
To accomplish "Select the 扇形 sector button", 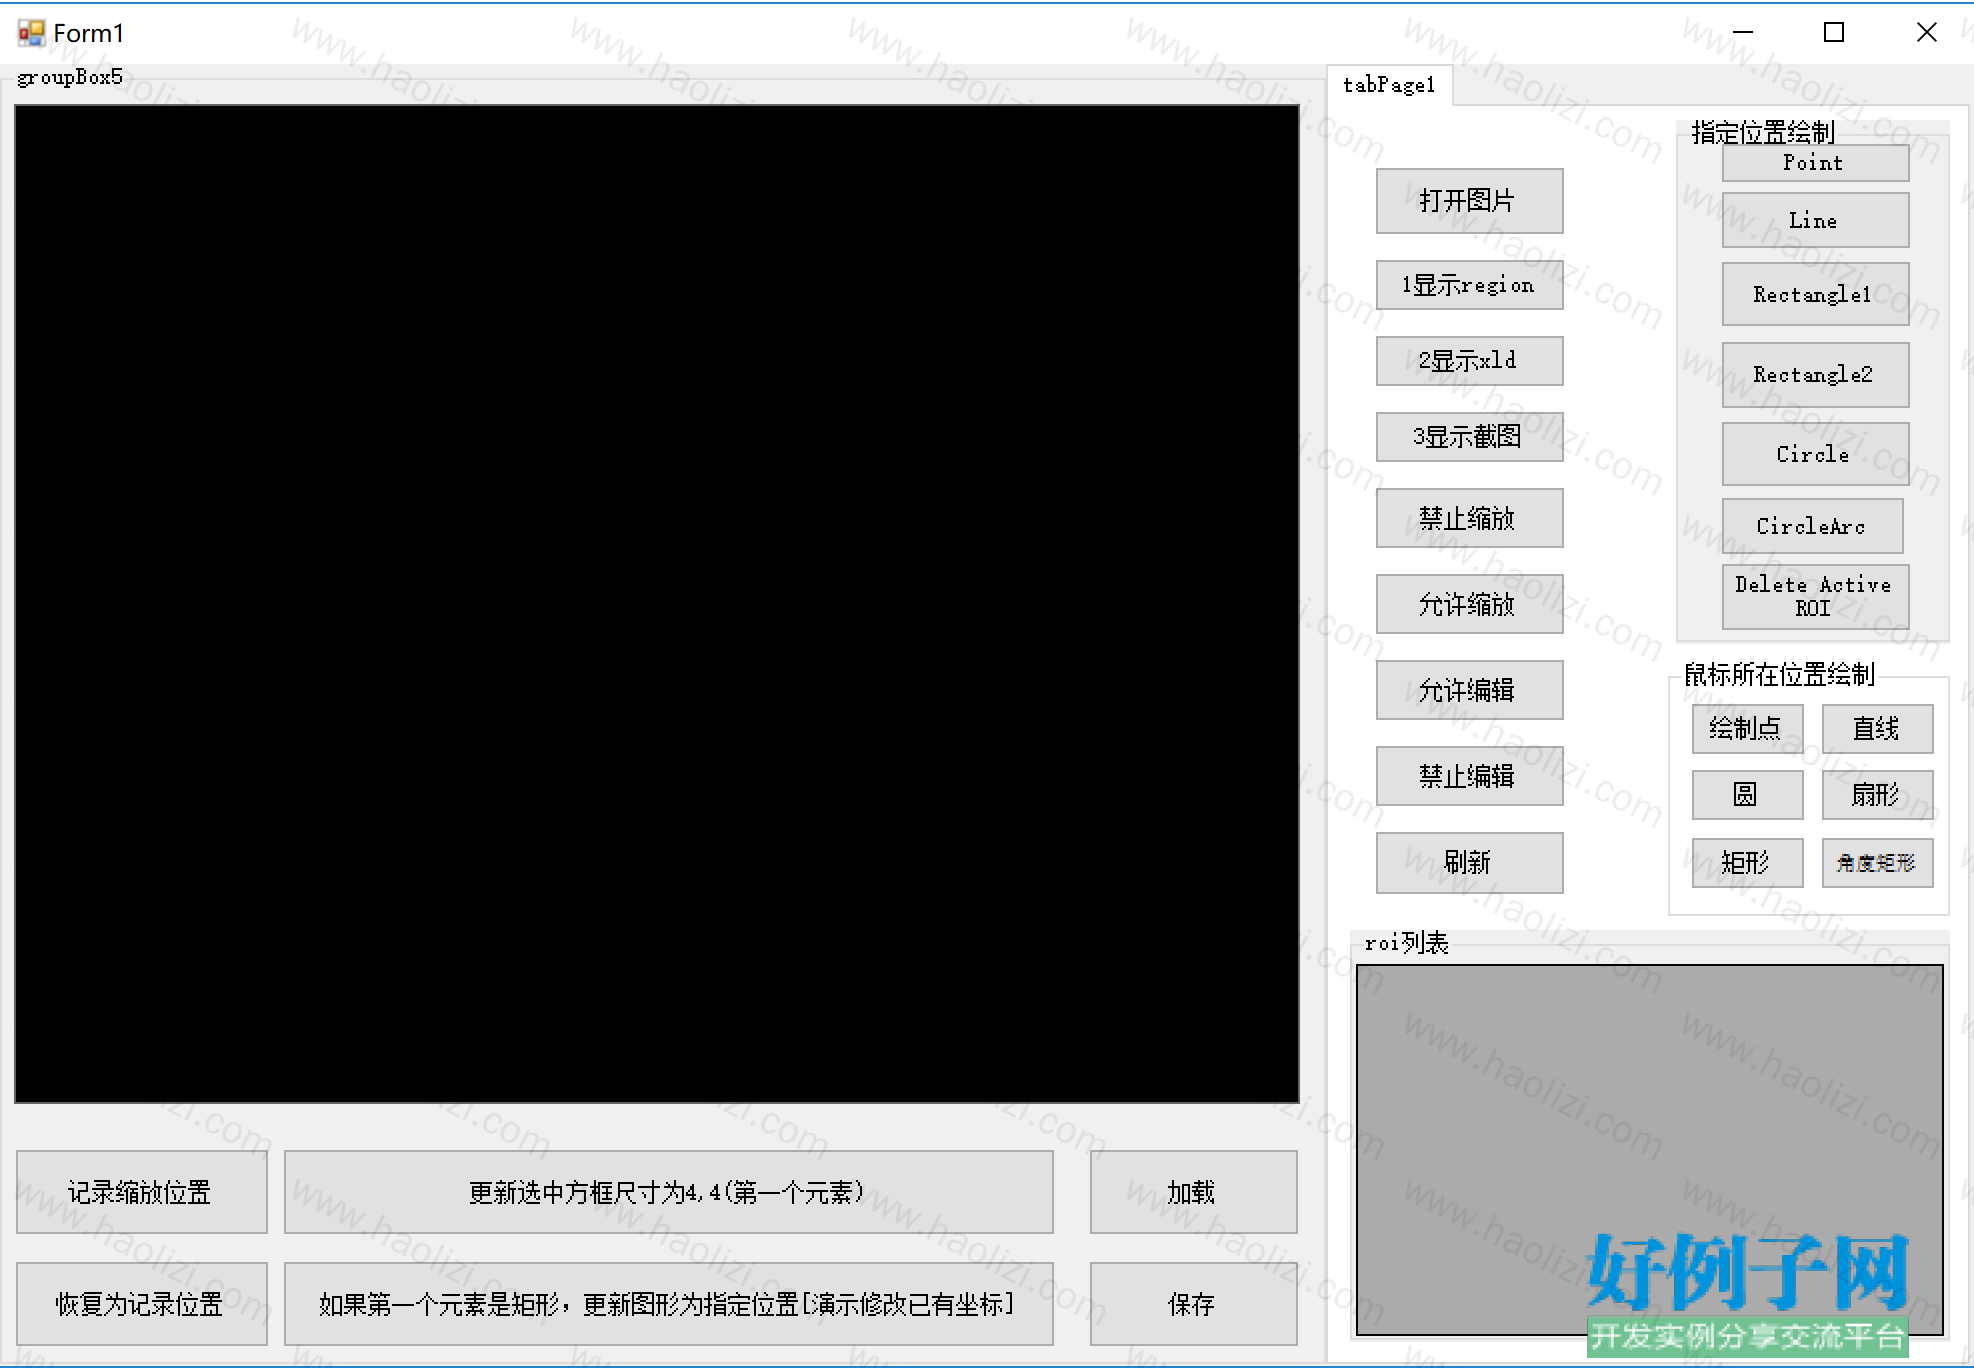I will tap(1877, 795).
